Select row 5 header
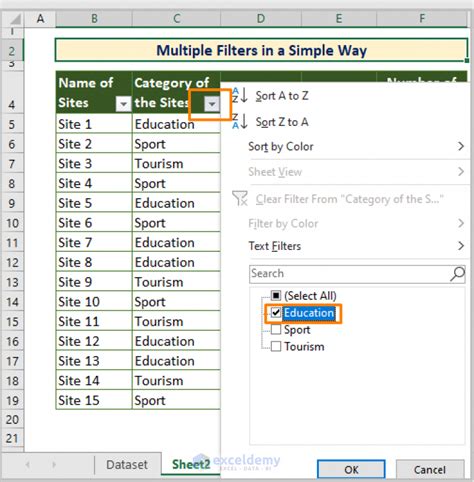The image size is (474, 482). pos(12,124)
